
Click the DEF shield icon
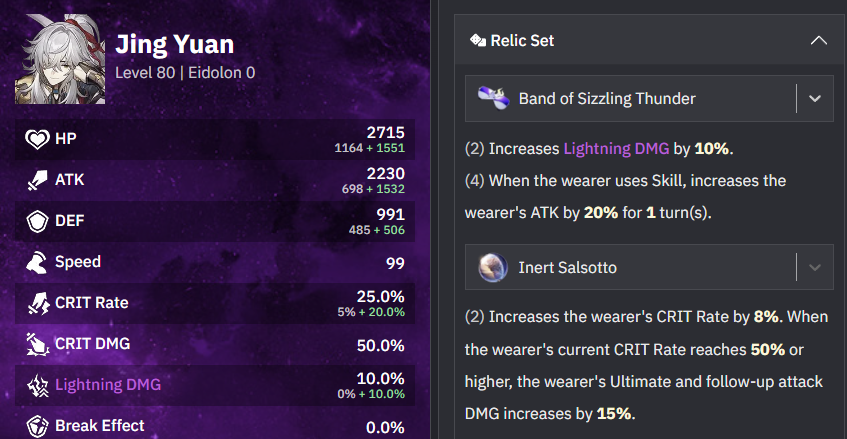coord(37,221)
